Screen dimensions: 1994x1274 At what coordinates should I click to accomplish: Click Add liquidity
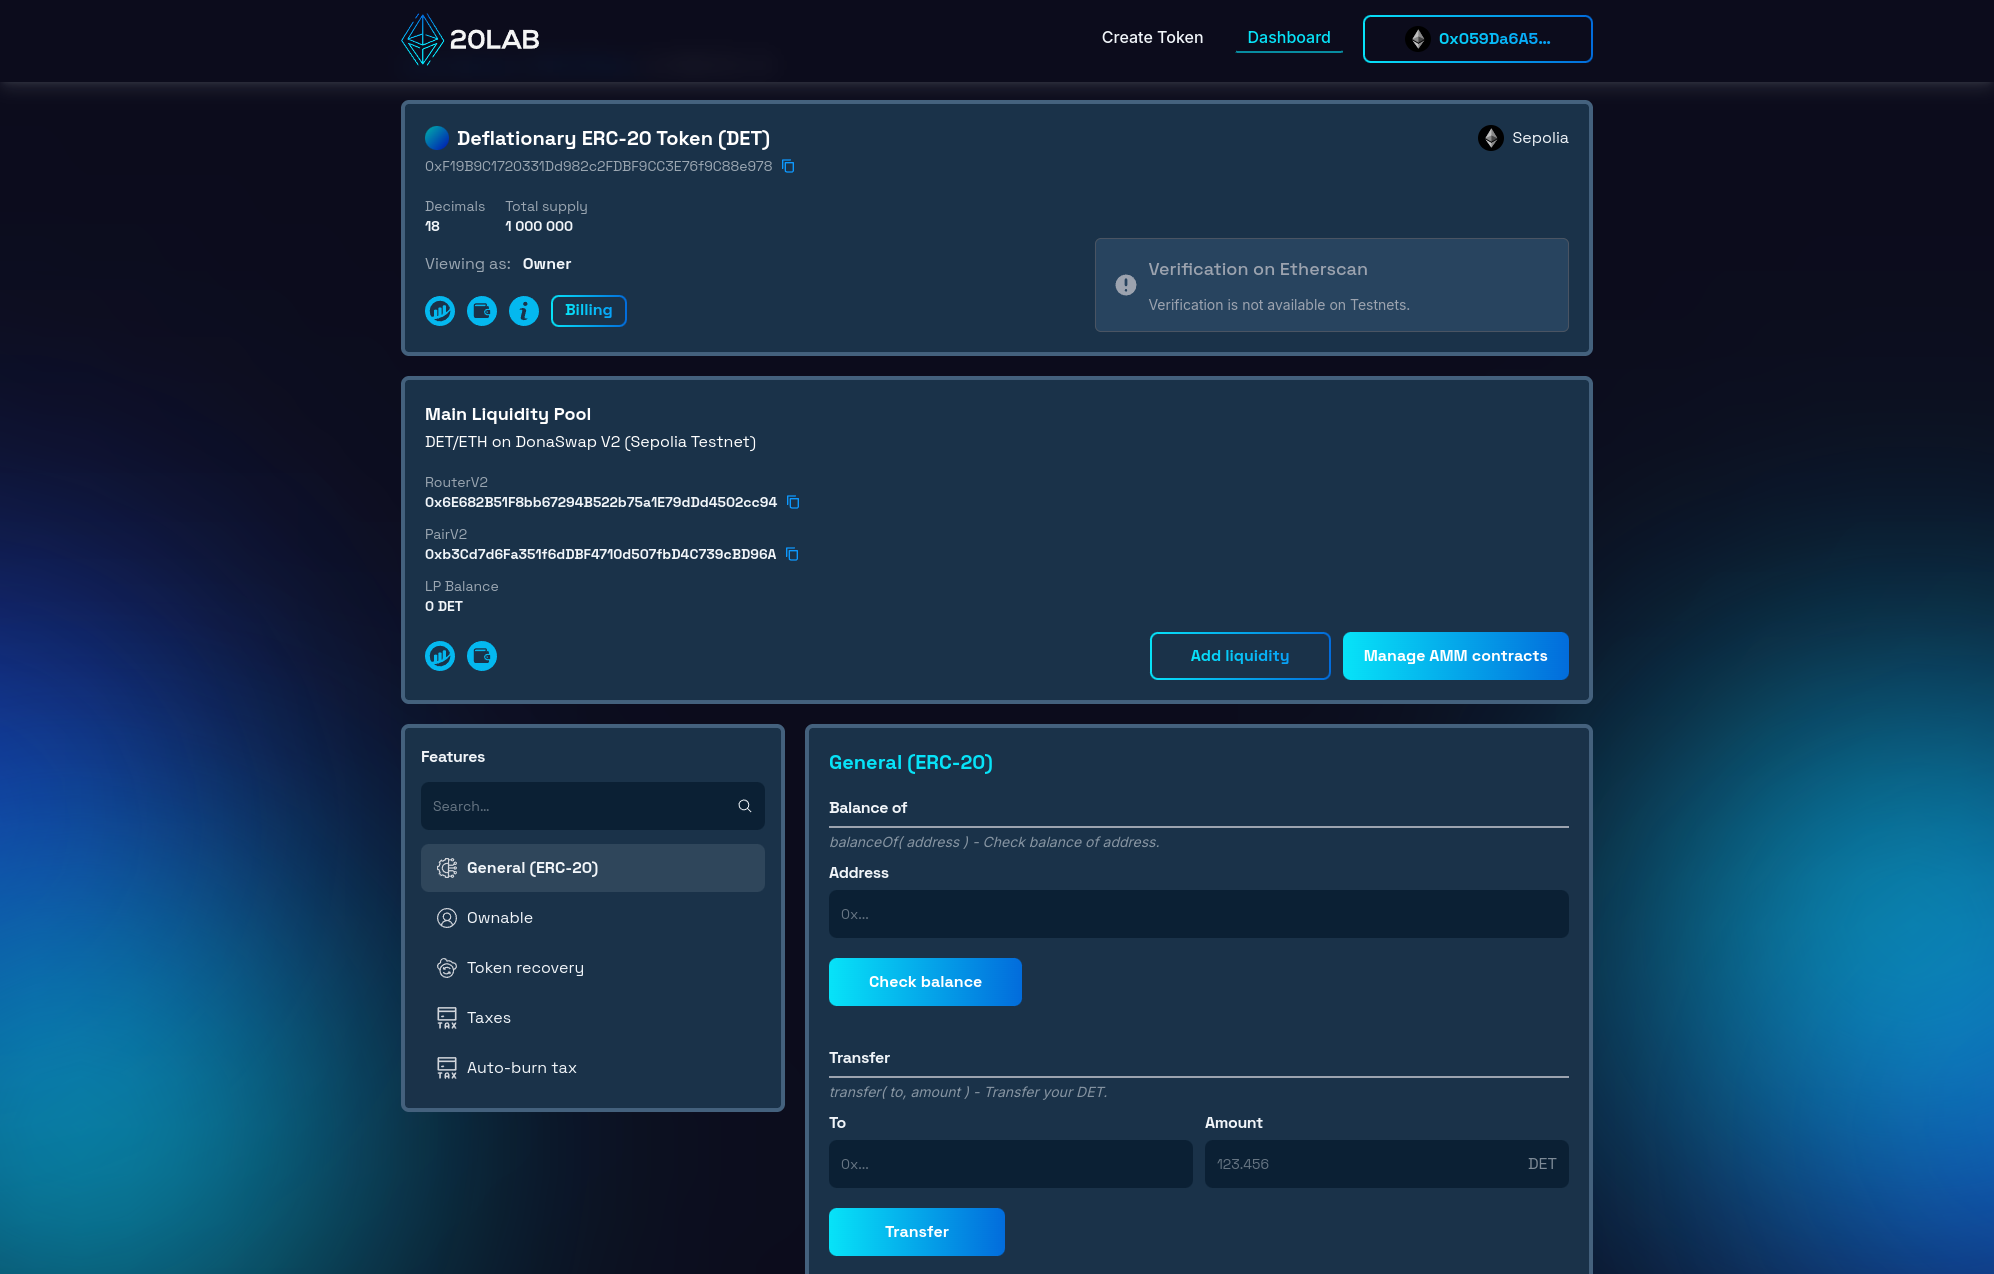1240,656
